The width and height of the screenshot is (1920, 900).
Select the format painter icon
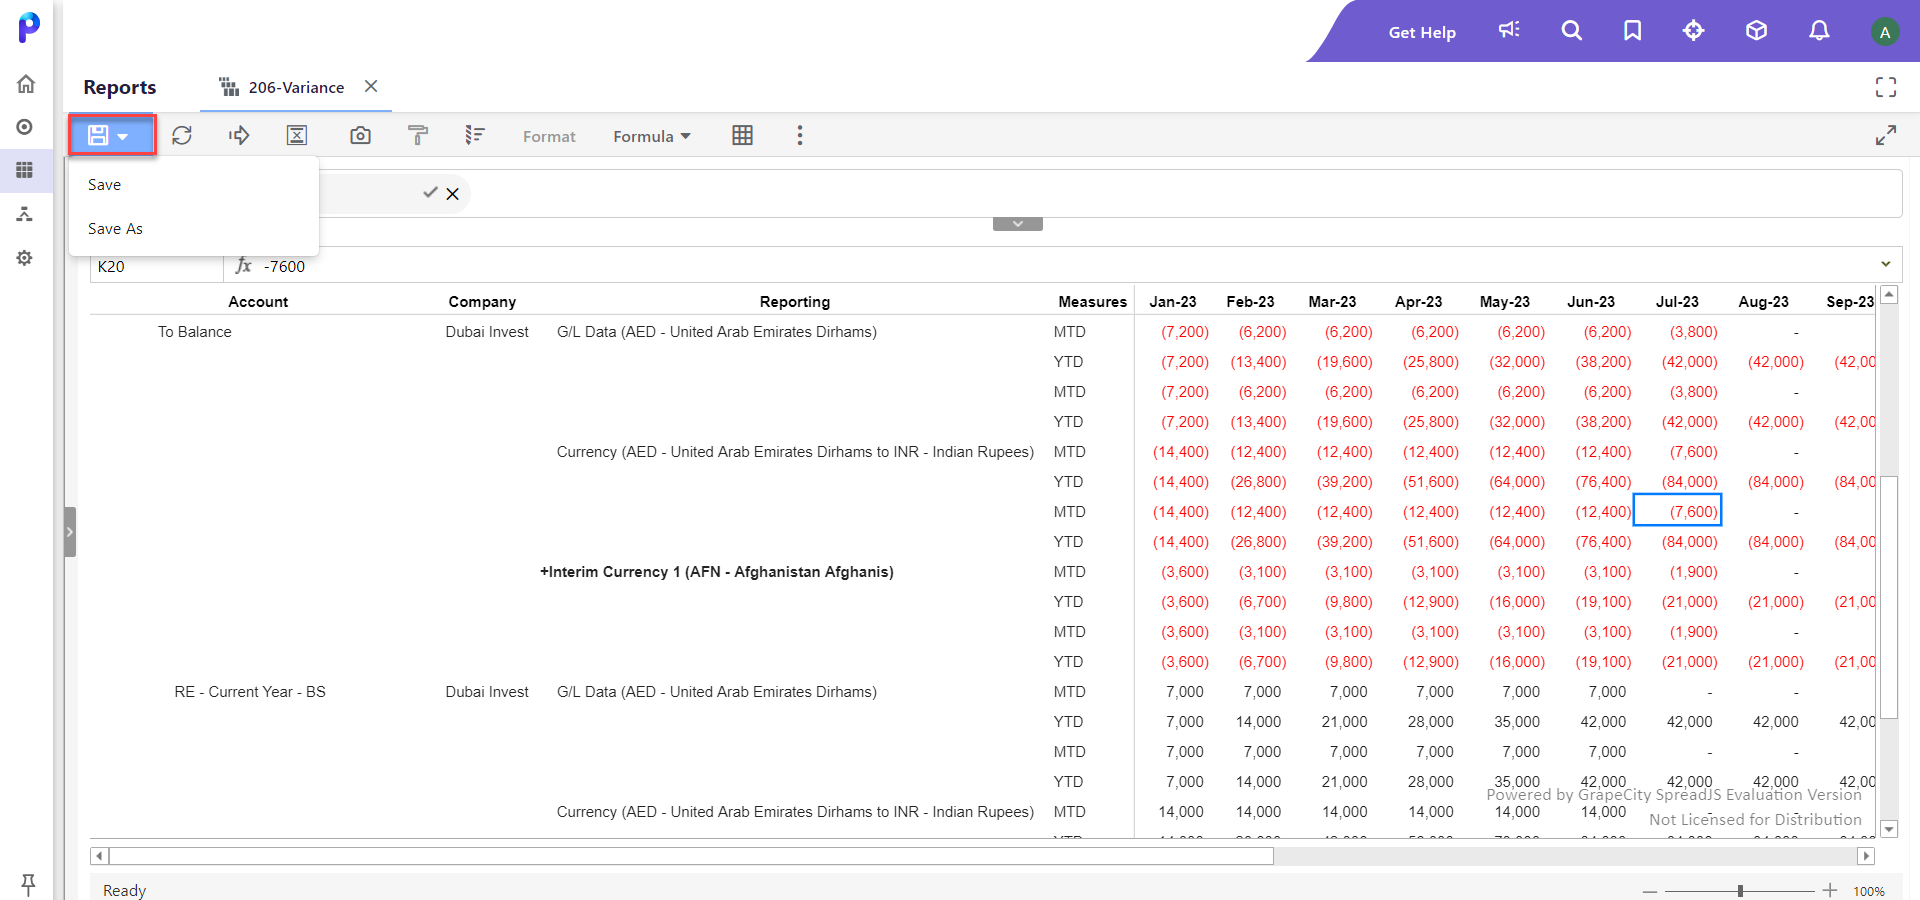click(x=418, y=135)
